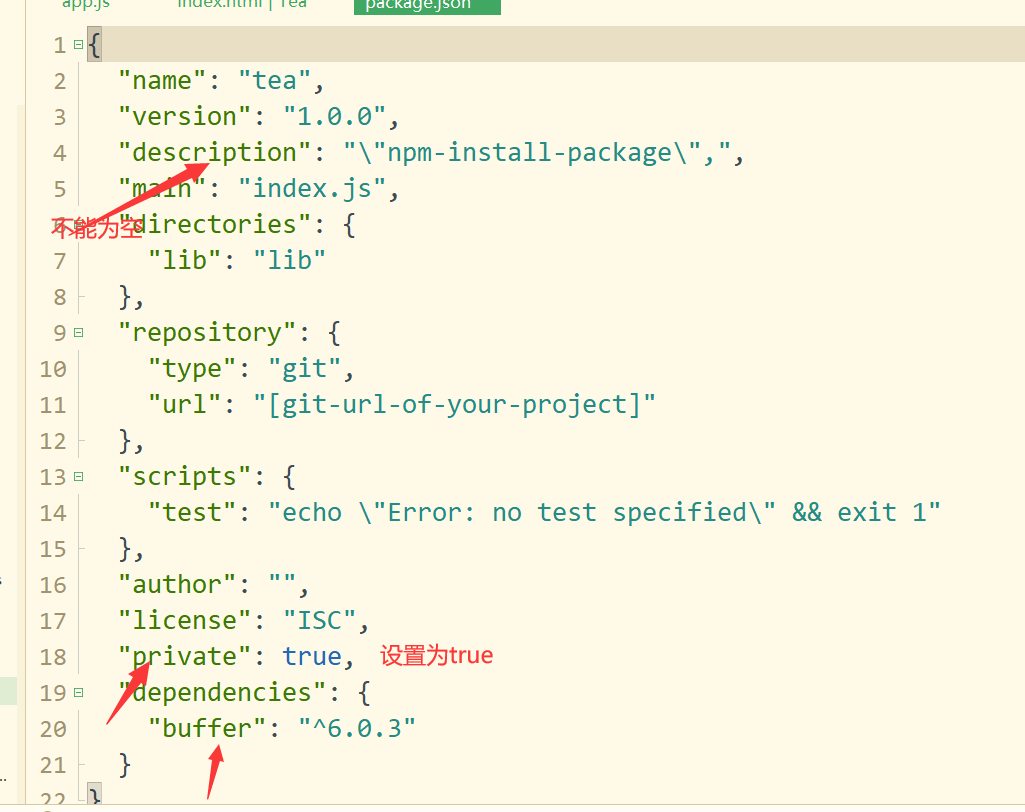Image resolution: width=1025 pixels, height=812 pixels.
Task: Click the npm-install-package description value
Action: pos(538,153)
